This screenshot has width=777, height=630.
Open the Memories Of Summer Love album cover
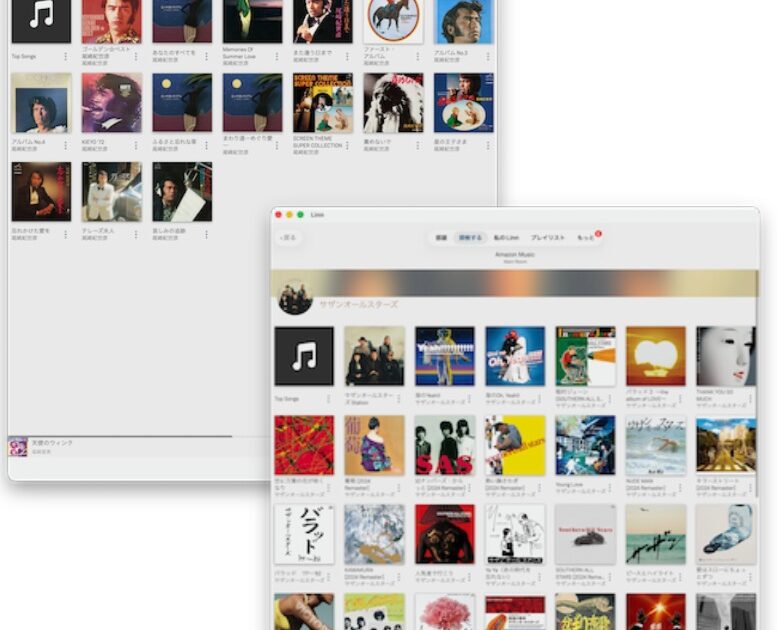click(x=252, y=20)
